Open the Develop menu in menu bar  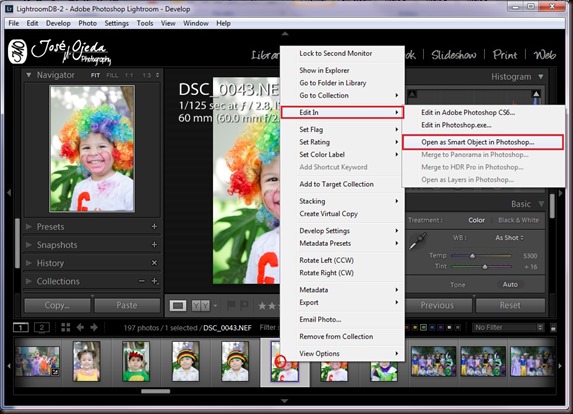pos(58,23)
